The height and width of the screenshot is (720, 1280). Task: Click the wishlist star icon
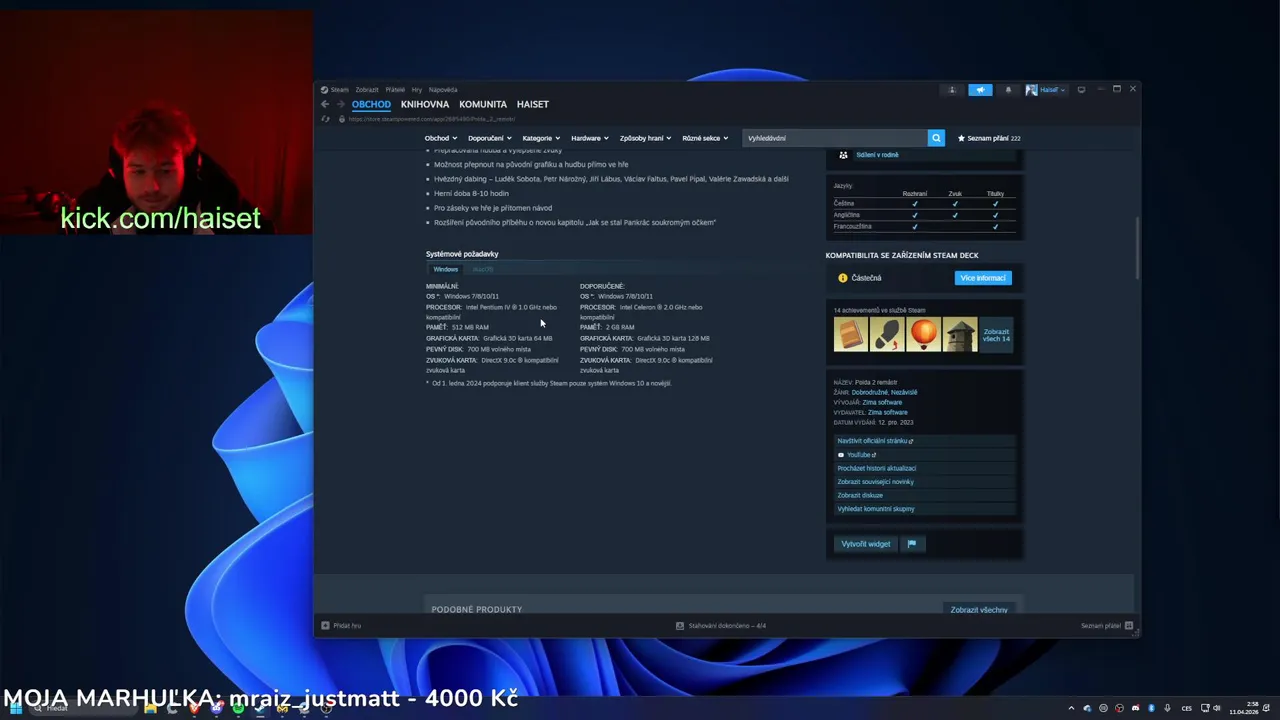961,138
